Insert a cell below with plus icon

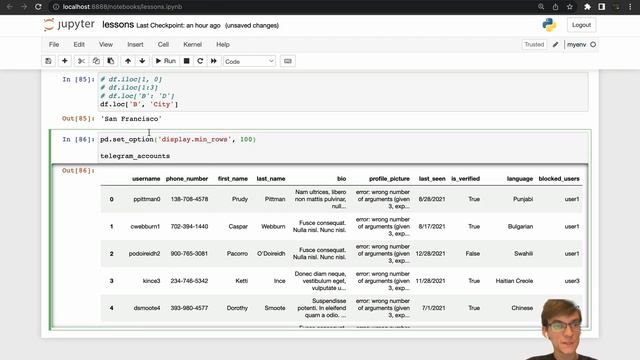(x=64, y=61)
